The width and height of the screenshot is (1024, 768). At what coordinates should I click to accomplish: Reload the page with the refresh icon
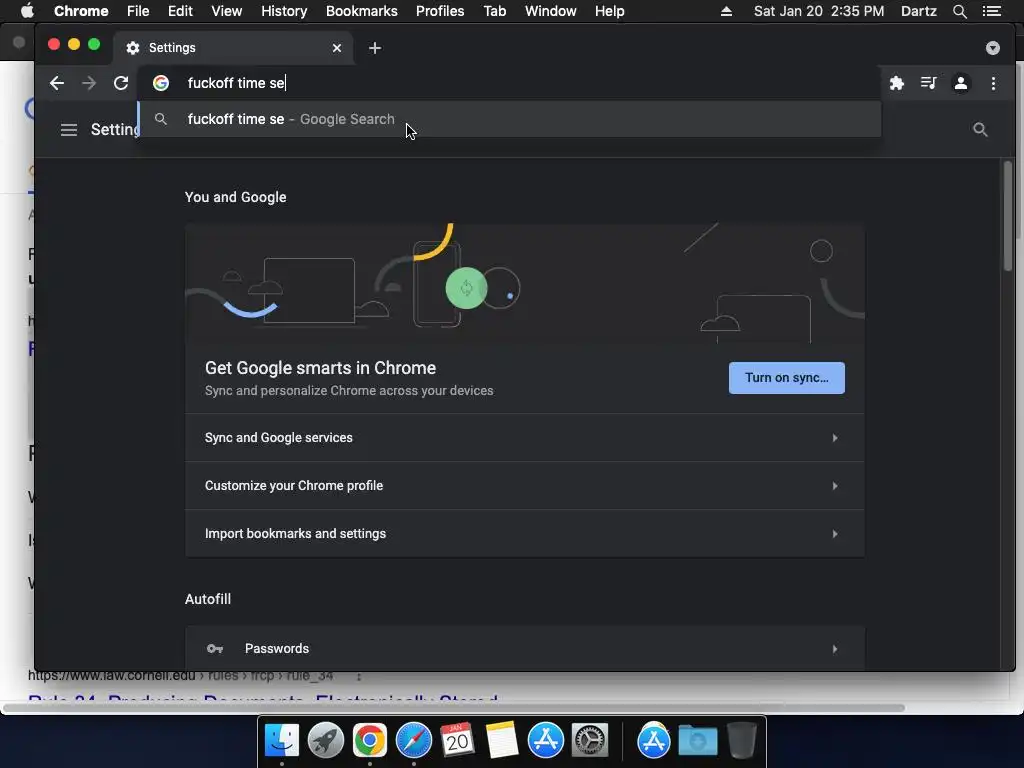[121, 83]
